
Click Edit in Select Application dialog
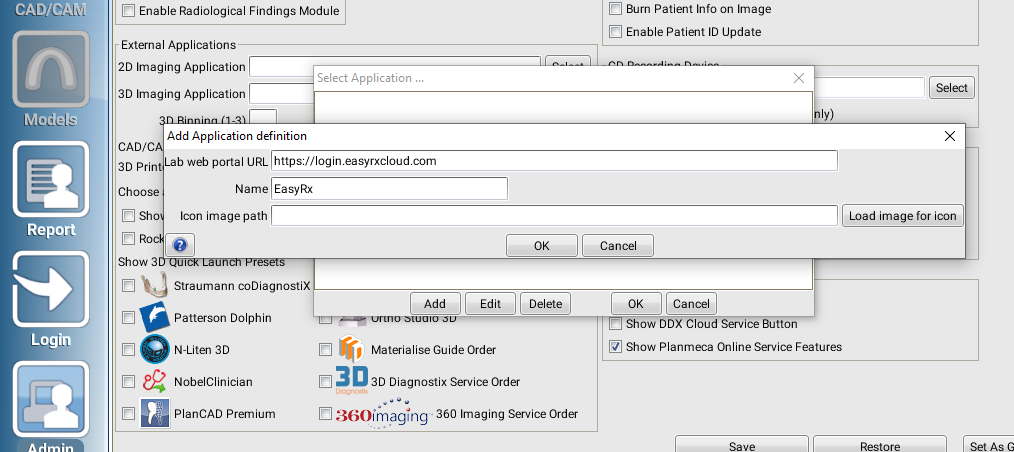click(x=490, y=303)
